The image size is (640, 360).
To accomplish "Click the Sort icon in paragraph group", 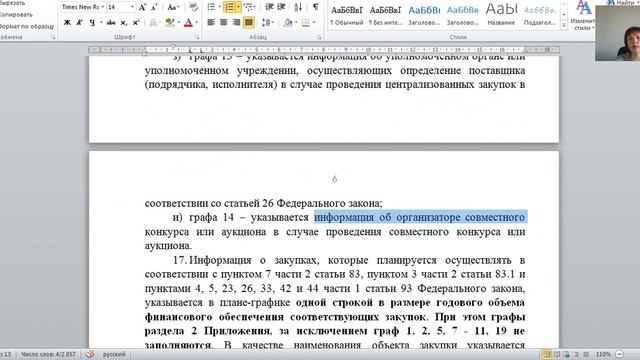I will pos(298,7).
